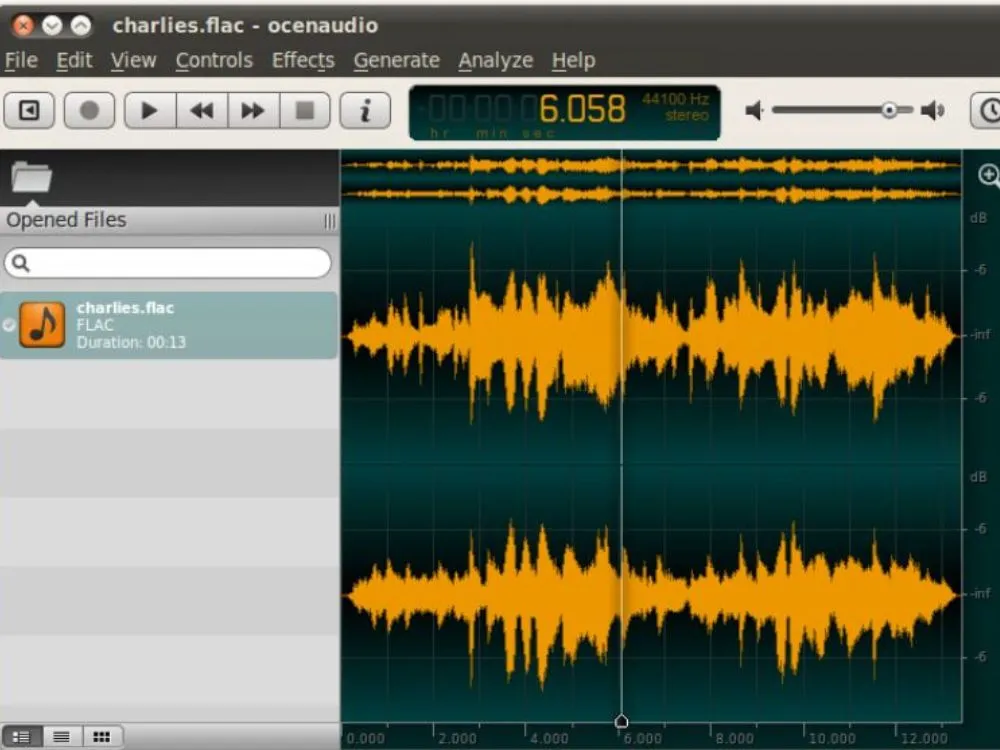Image resolution: width=1000 pixels, height=750 pixels.
Task: Switch file list to grid view
Action: pyautogui.click(x=101, y=736)
